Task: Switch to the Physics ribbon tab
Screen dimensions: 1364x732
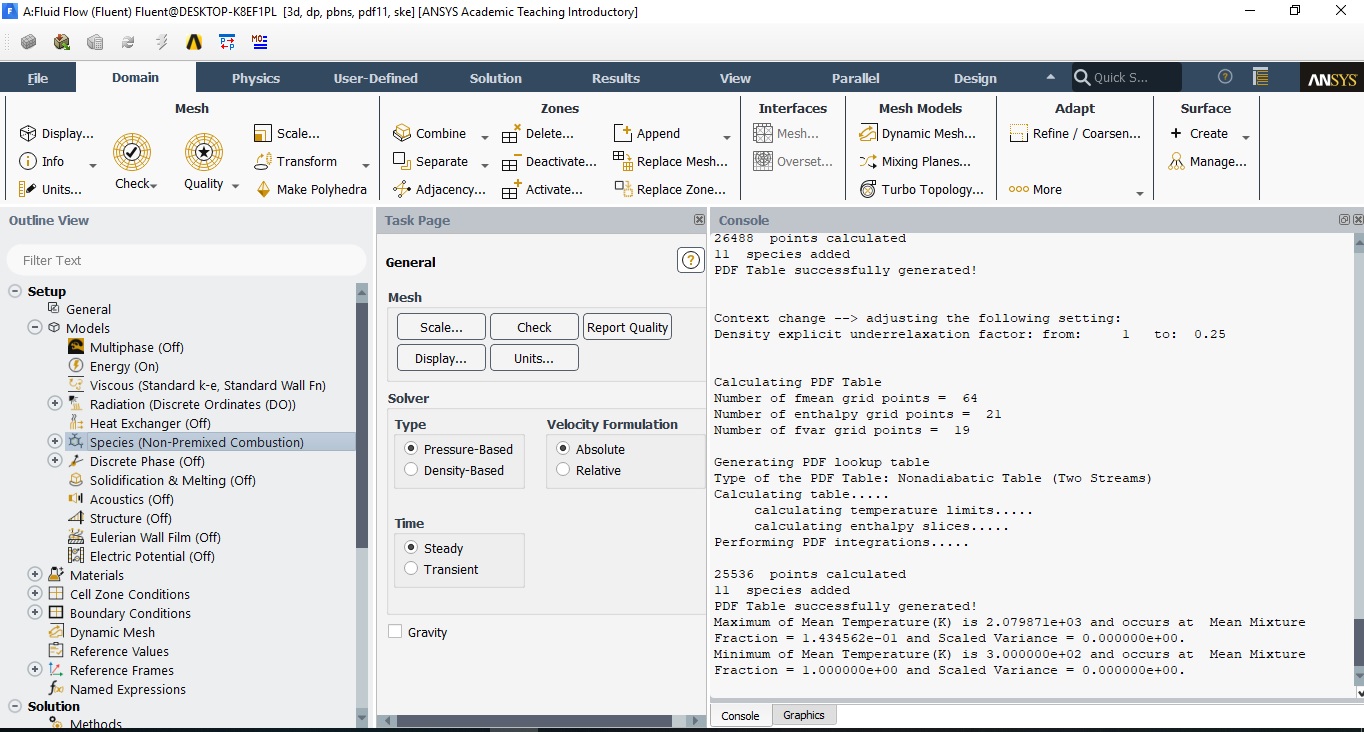Action: click(256, 78)
